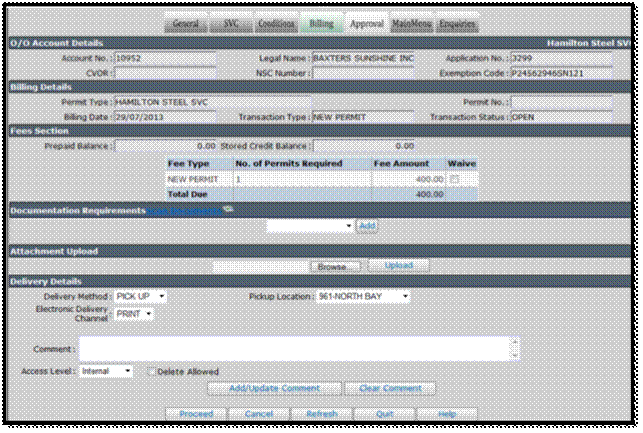Click the Proceed button

[196, 414]
